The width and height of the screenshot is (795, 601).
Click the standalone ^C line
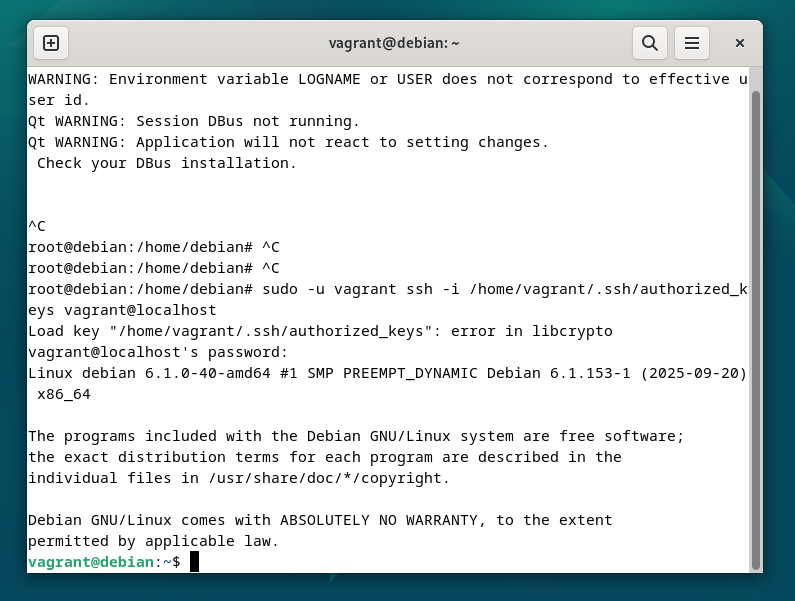coord(37,226)
